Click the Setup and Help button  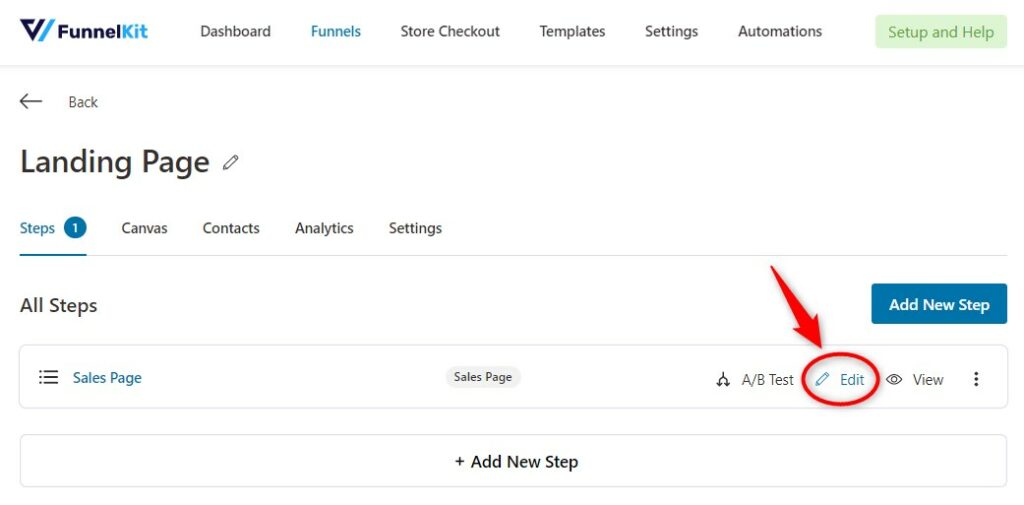coord(941,32)
